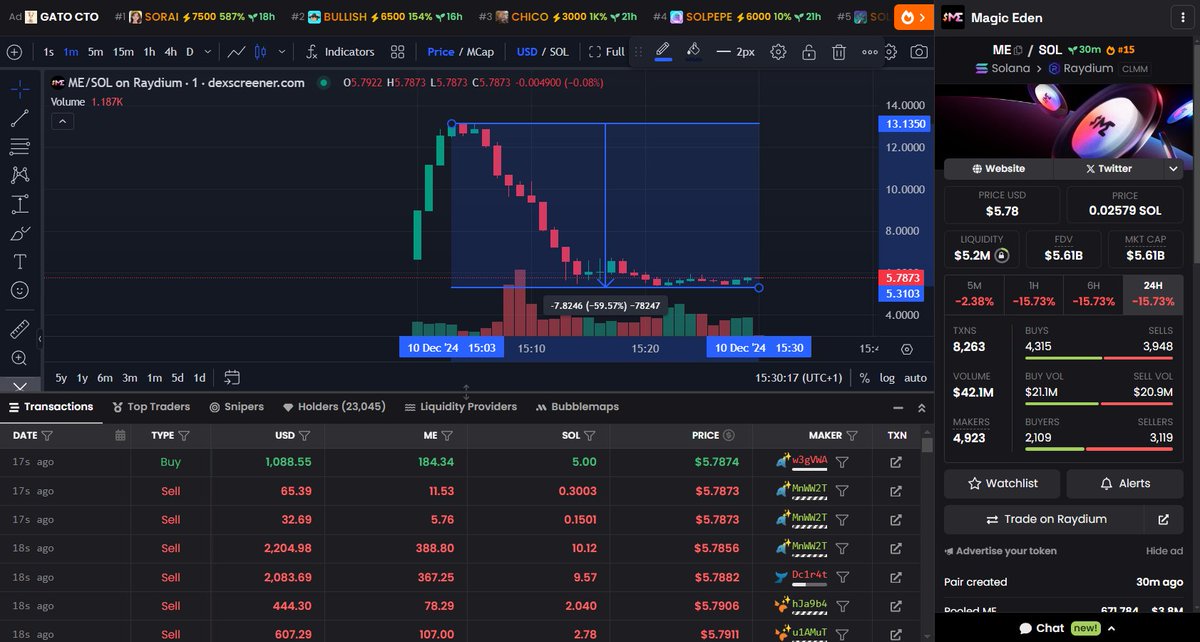This screenshot has height=642, width=1200.
Task: Switch to the Top Traders tab
Action: [152, 407]
